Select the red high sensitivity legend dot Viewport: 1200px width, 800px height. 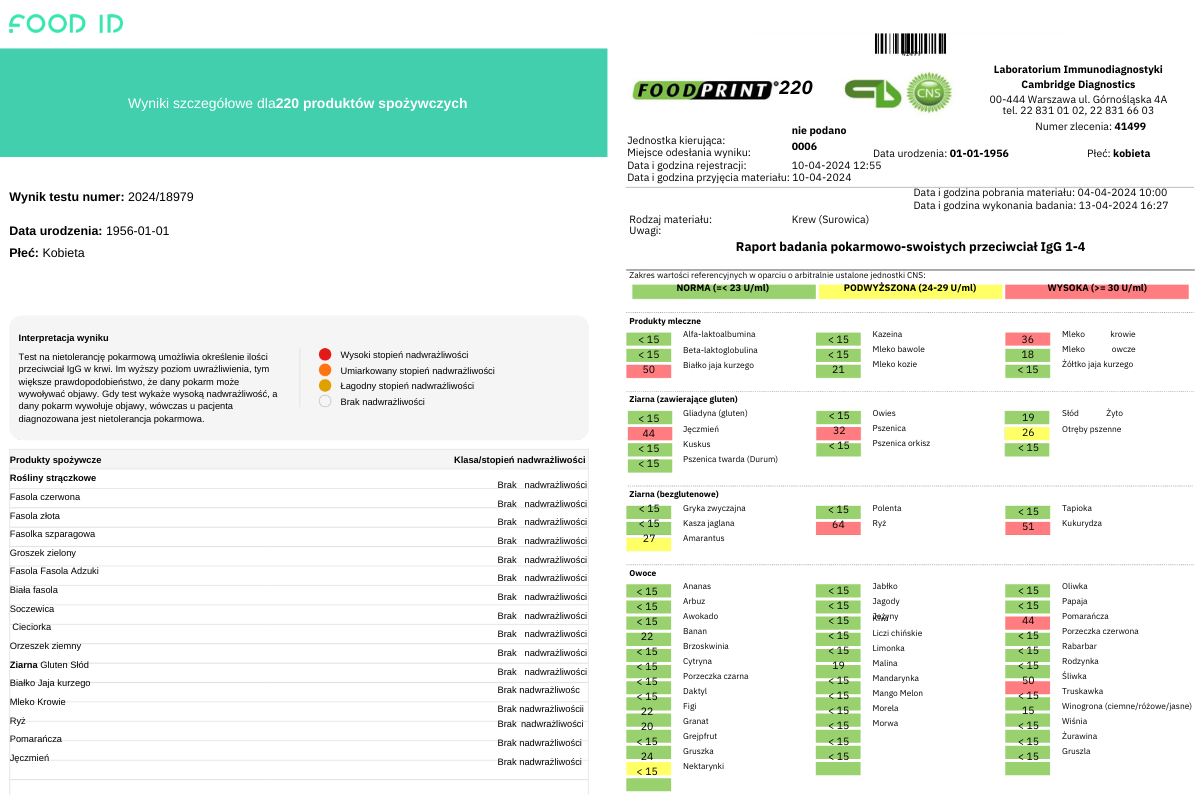click(325, 353)
